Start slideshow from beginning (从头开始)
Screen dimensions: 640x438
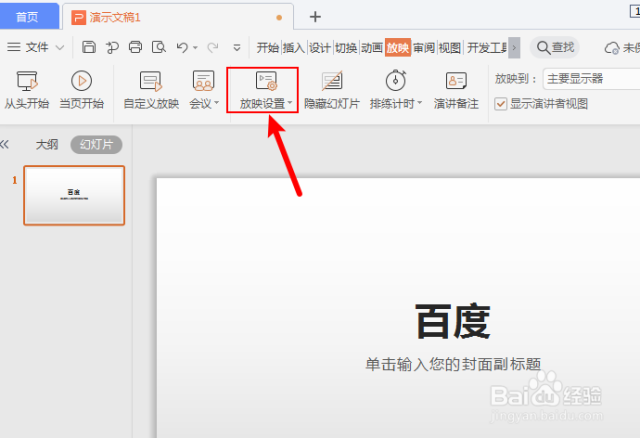coord(27,90)
